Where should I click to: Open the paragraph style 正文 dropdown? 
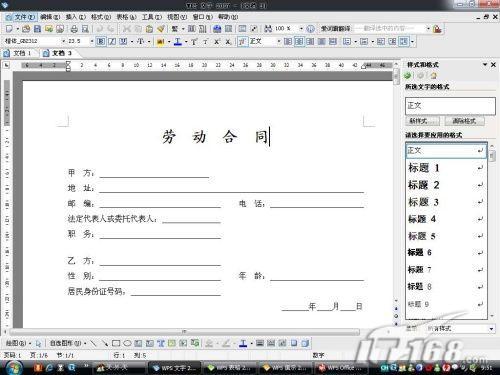[279, 41]
